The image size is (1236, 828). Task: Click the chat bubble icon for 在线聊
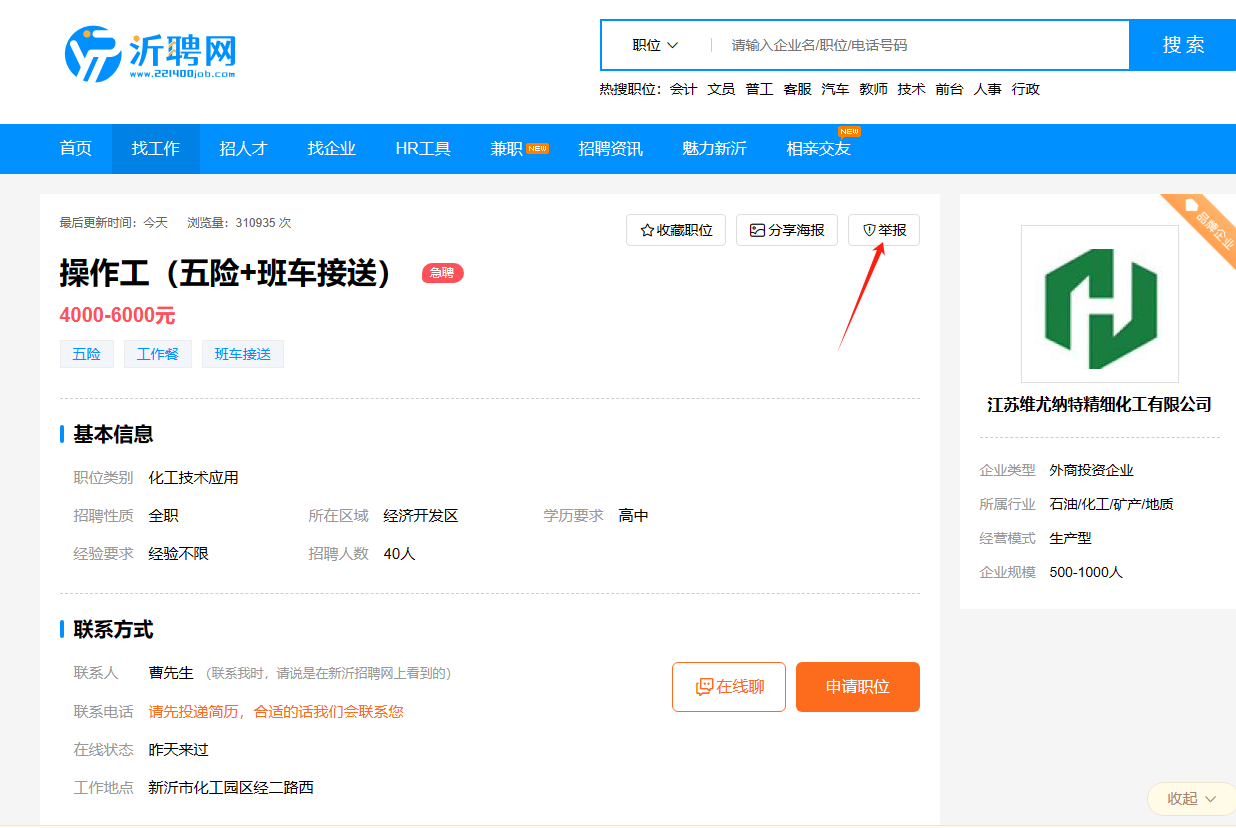coord(704,687)
